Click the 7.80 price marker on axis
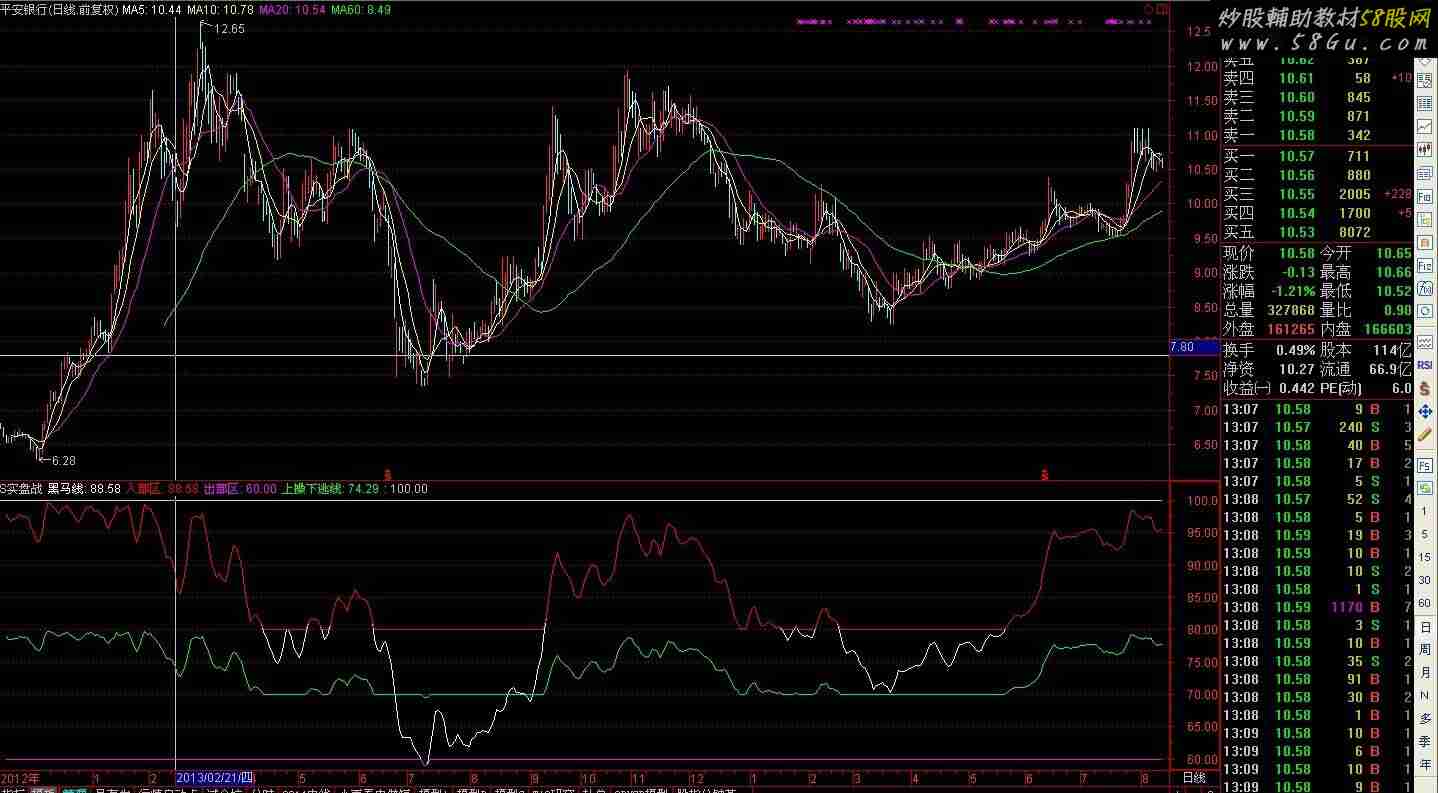Screen dimensions: 1438x793 pyautogui.click(x=1181, y=348)
